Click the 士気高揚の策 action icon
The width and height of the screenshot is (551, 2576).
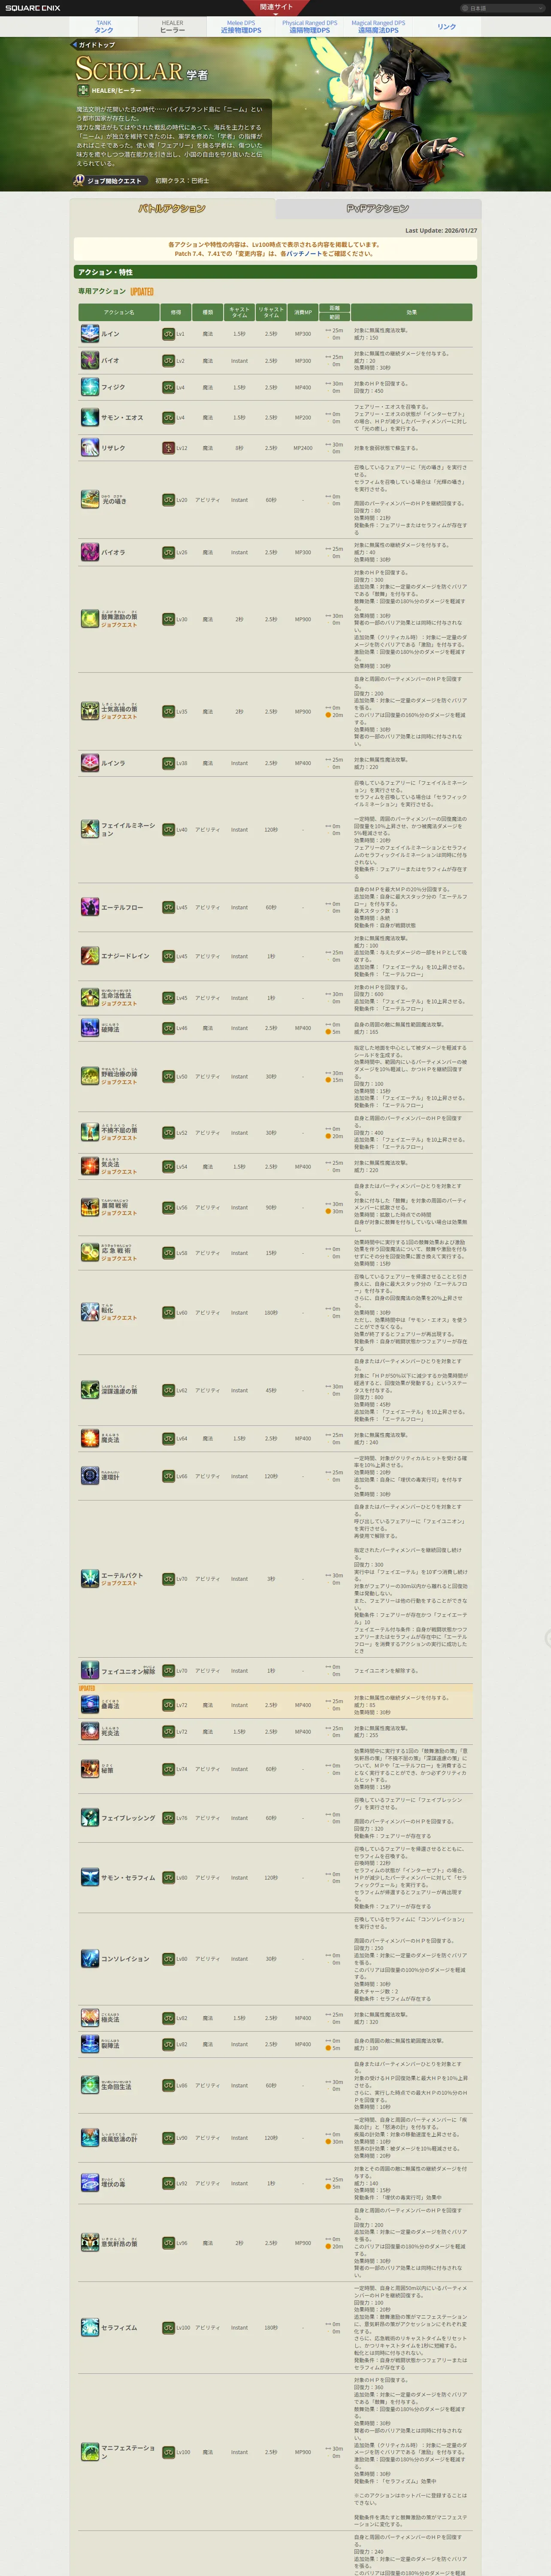pyautogui.click(x=90, y=711)
